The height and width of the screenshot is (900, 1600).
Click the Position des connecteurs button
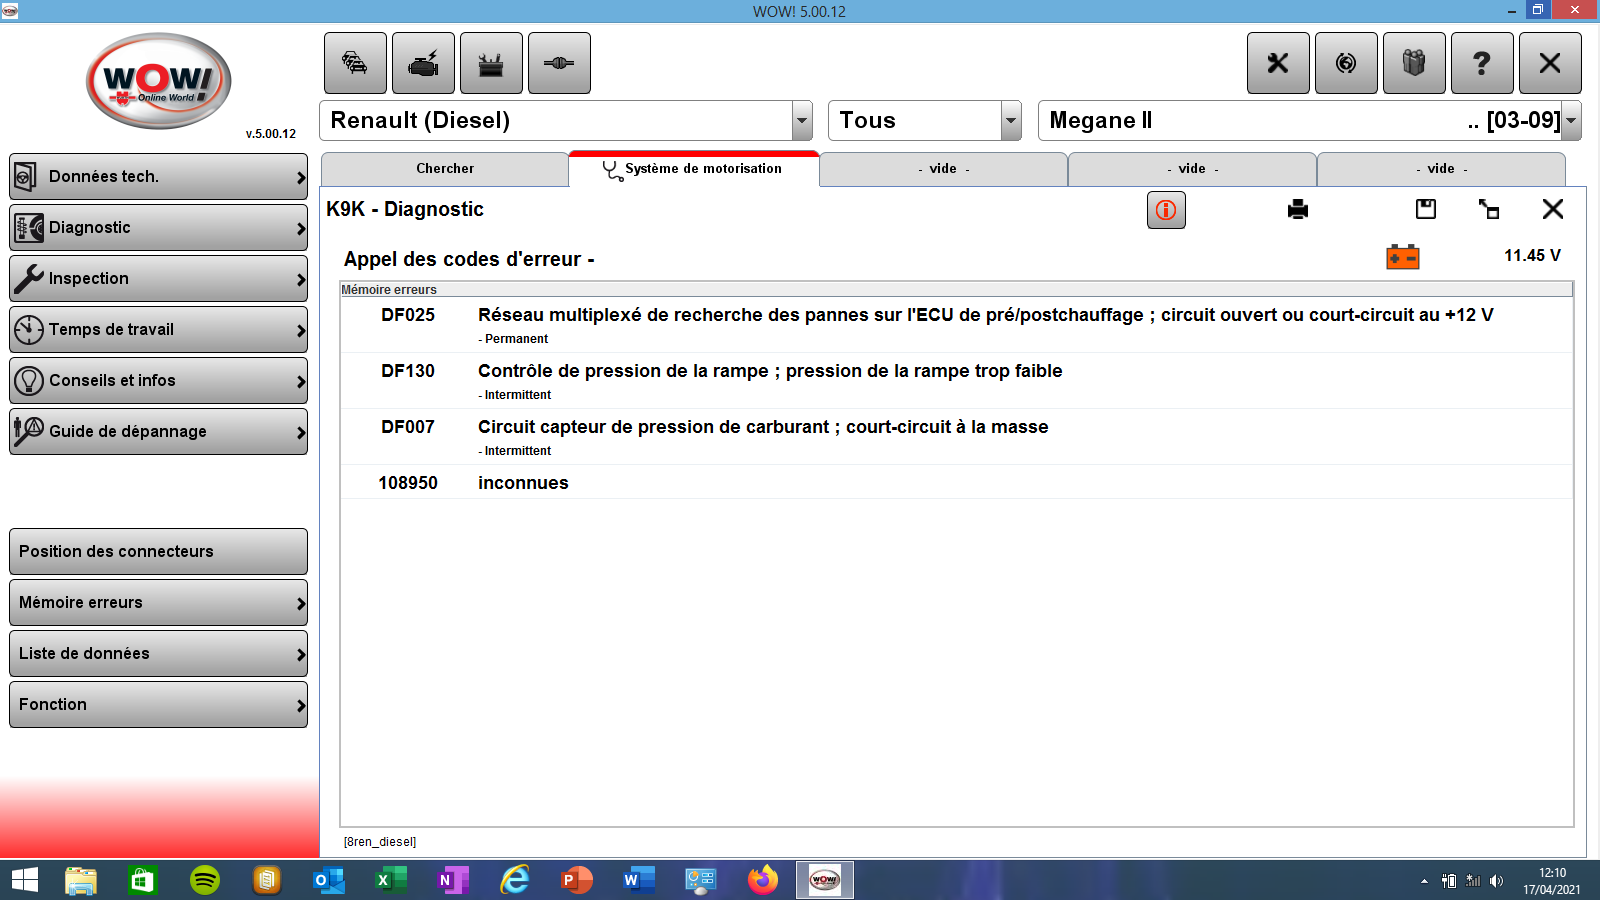(x=158, y=552)
